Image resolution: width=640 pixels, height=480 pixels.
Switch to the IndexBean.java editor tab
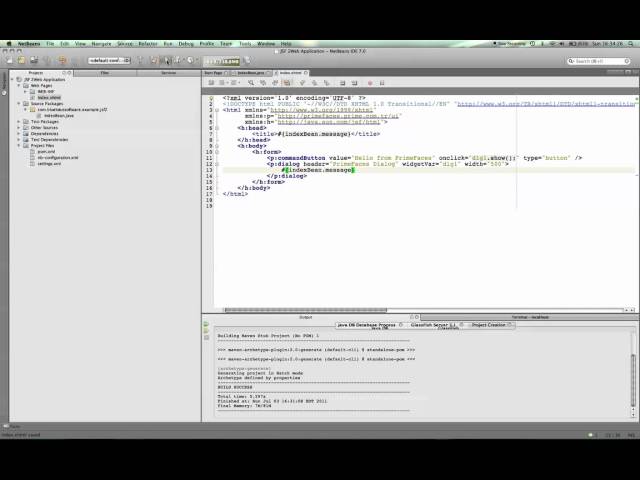tap(251, 73)
